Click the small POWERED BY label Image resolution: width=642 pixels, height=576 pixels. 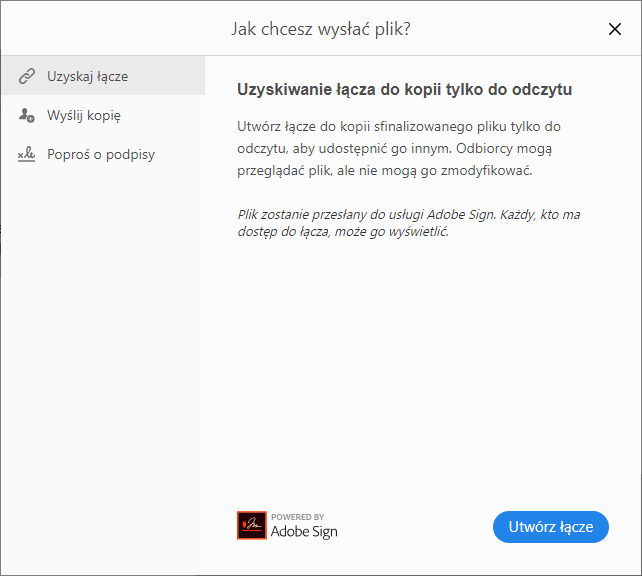tap(297, 517)
